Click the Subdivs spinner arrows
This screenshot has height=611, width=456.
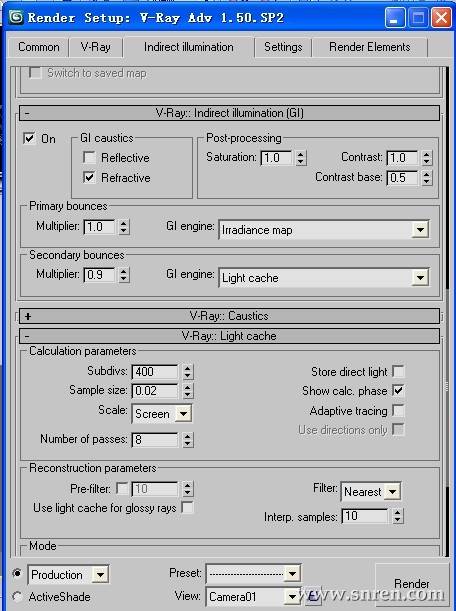tap(187, 371)
